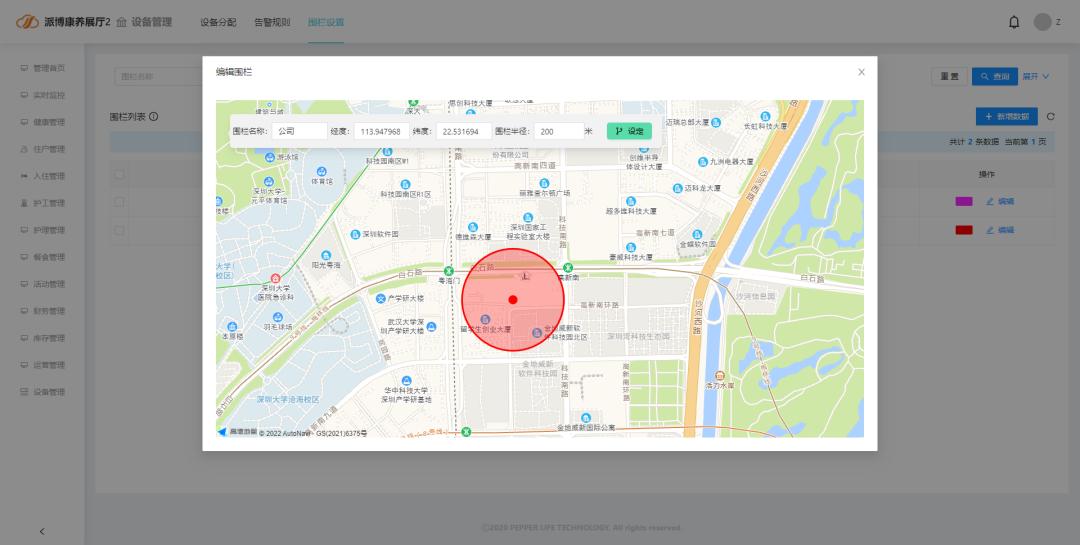Image resolution: width=1080 pixels, height=545 pixels.
Task: Click the dark red fence color swatch
Action: (964, 229)
